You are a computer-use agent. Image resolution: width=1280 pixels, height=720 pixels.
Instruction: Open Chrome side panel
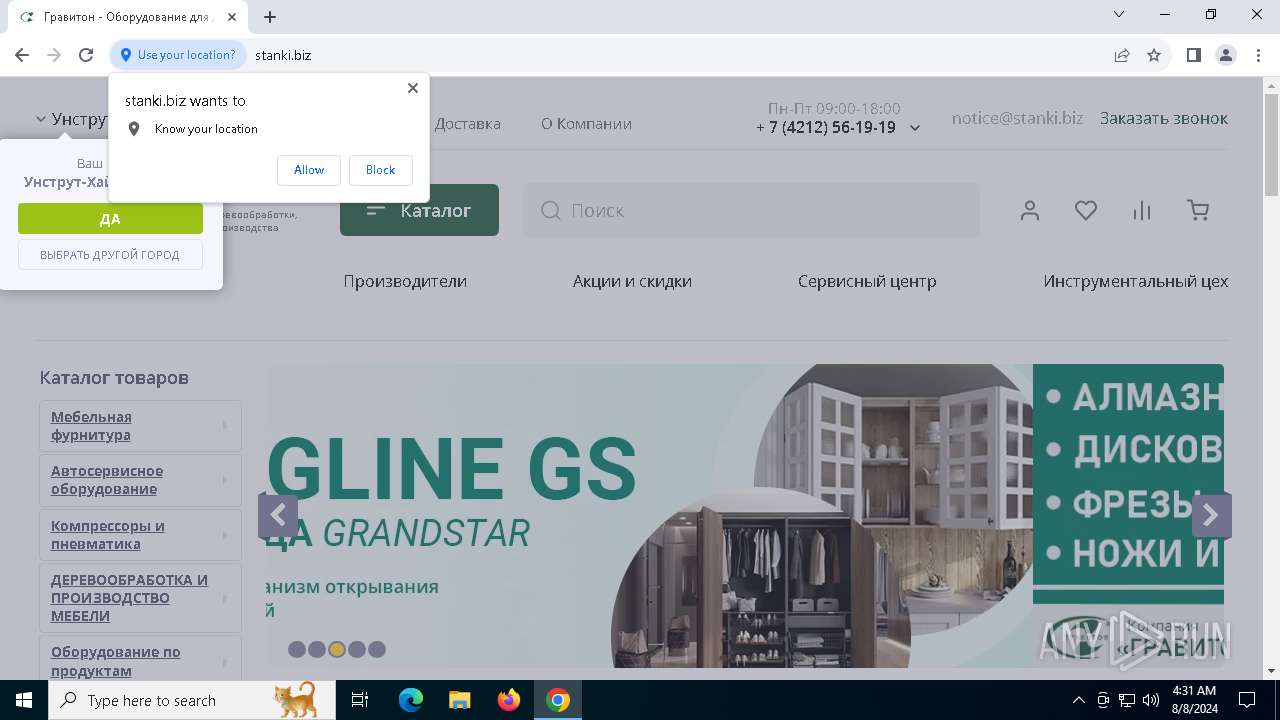click(x=1193, y=55)
